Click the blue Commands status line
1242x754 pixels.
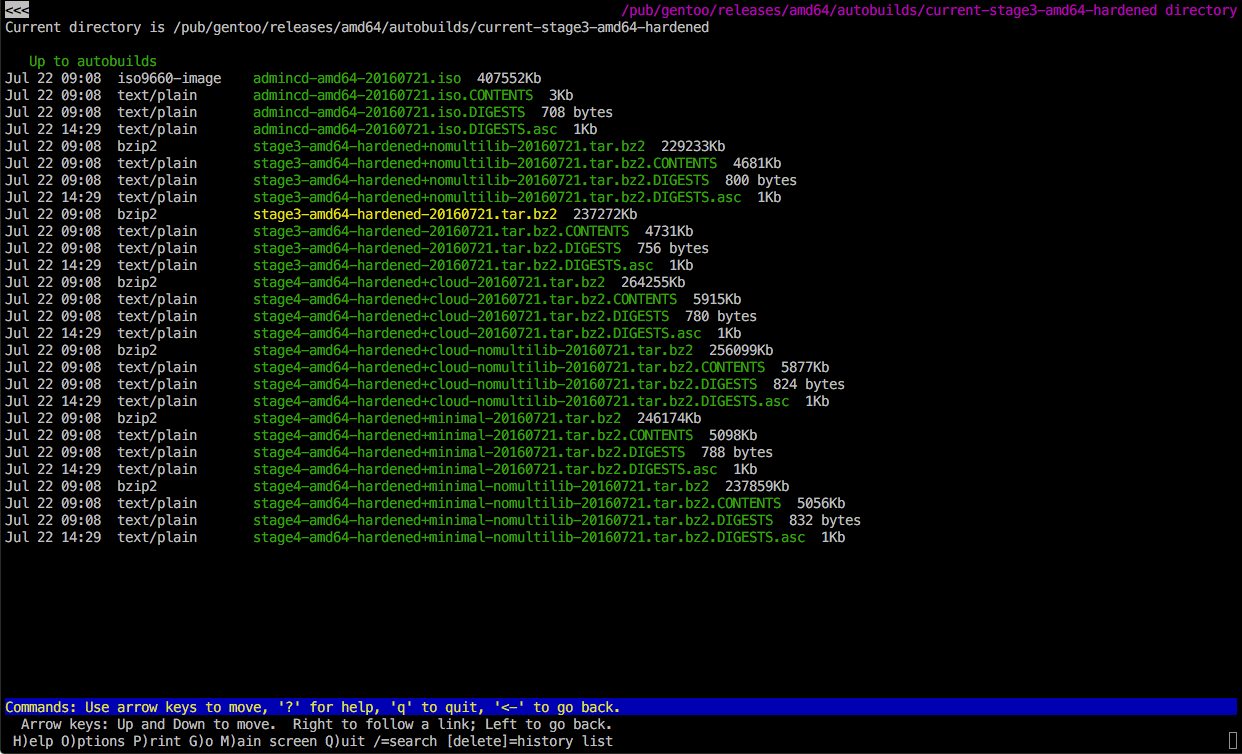point(621,707)
